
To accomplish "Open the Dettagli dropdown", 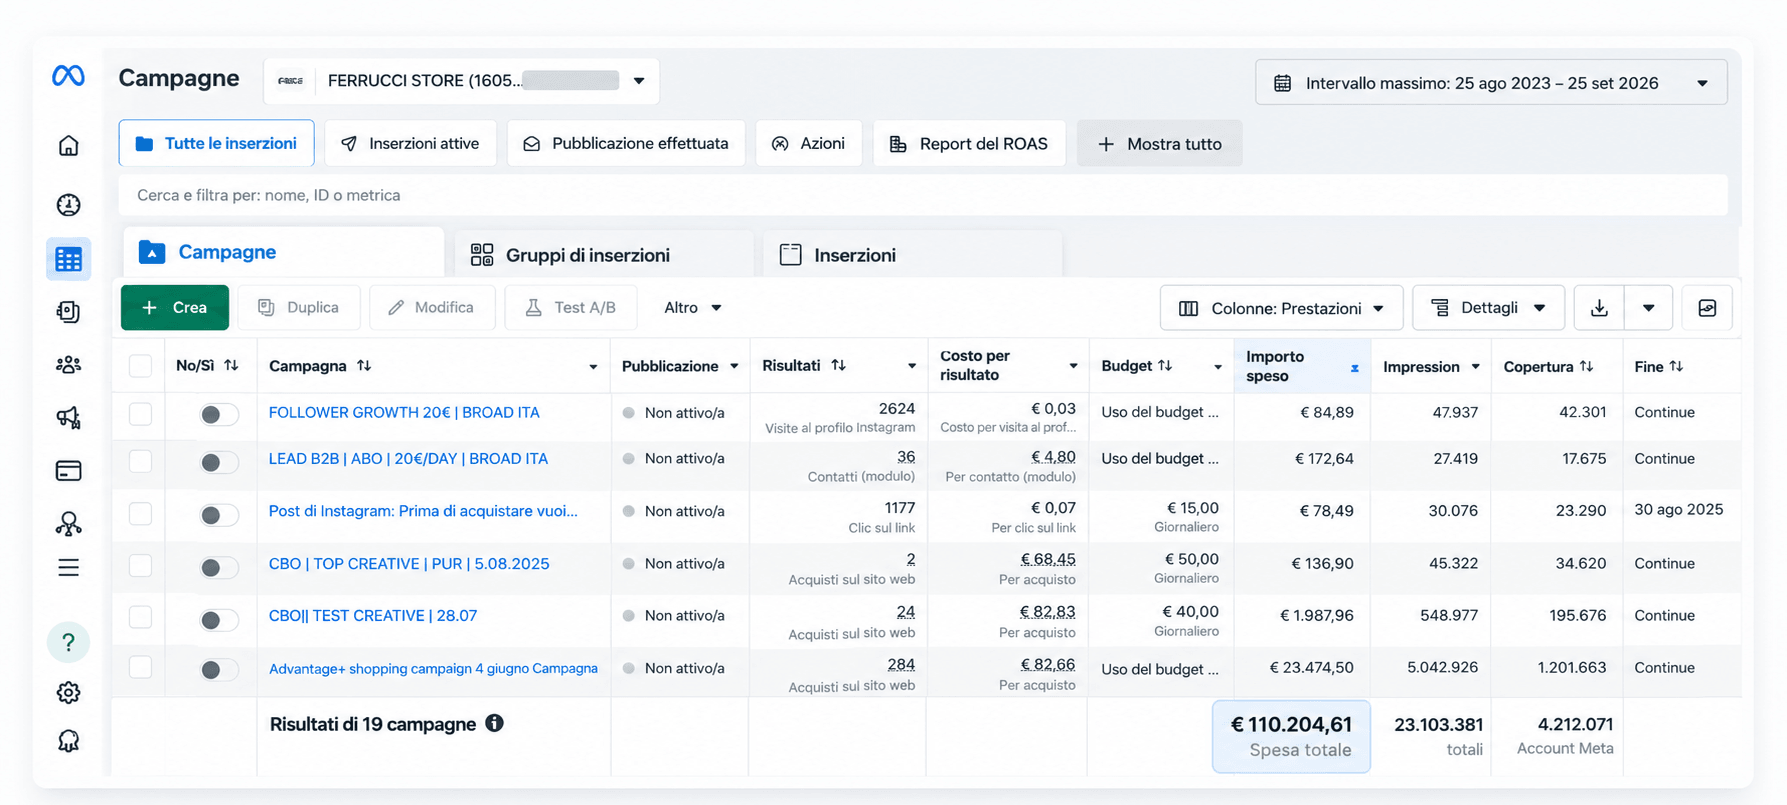I will click(x=1488, y=308).
